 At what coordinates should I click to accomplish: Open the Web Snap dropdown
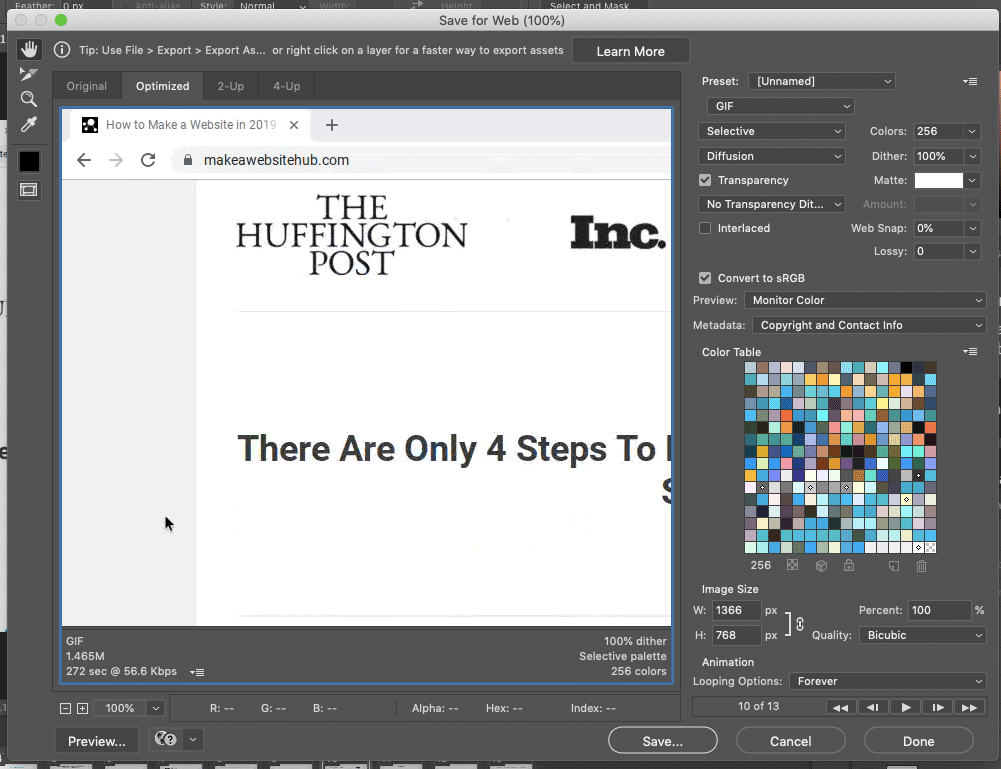[x=972, y=228]
